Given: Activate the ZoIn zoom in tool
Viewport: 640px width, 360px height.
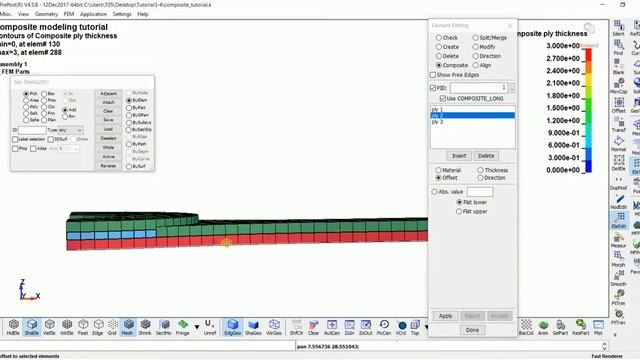Looking at the screenshot, I should click(349, 327).
